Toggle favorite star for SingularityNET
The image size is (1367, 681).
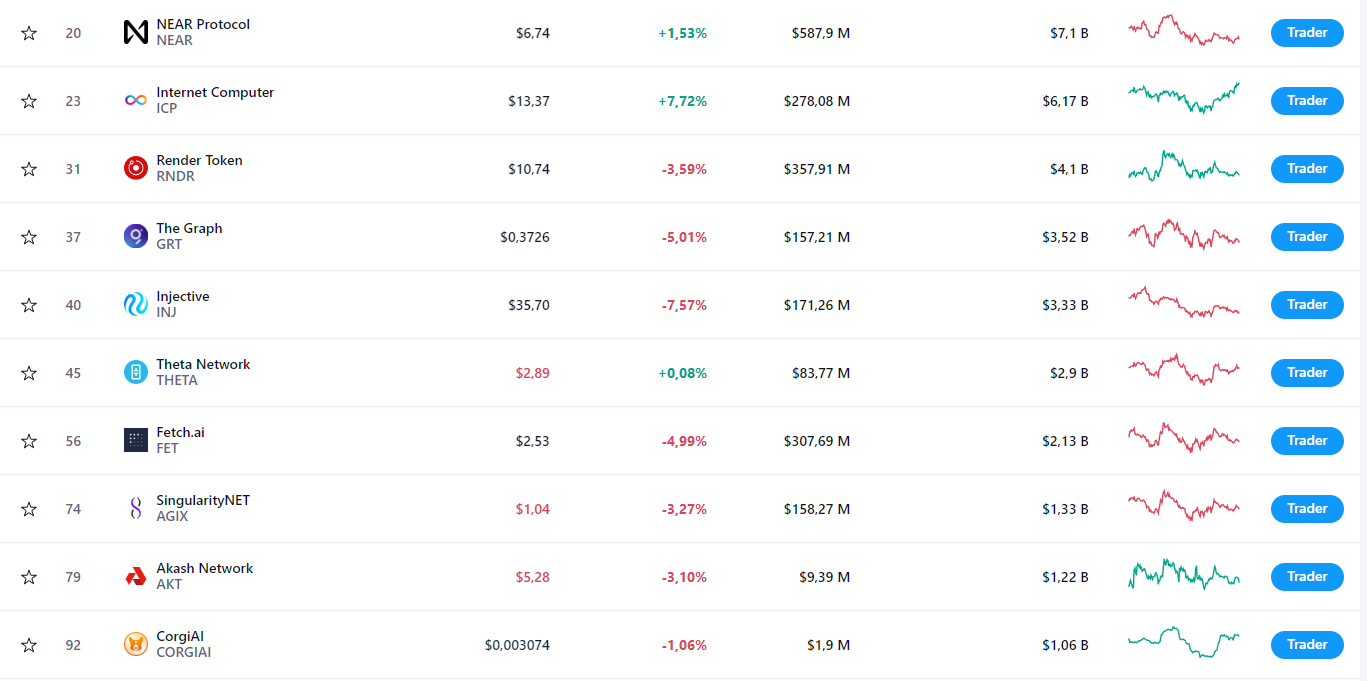point(29,509)
